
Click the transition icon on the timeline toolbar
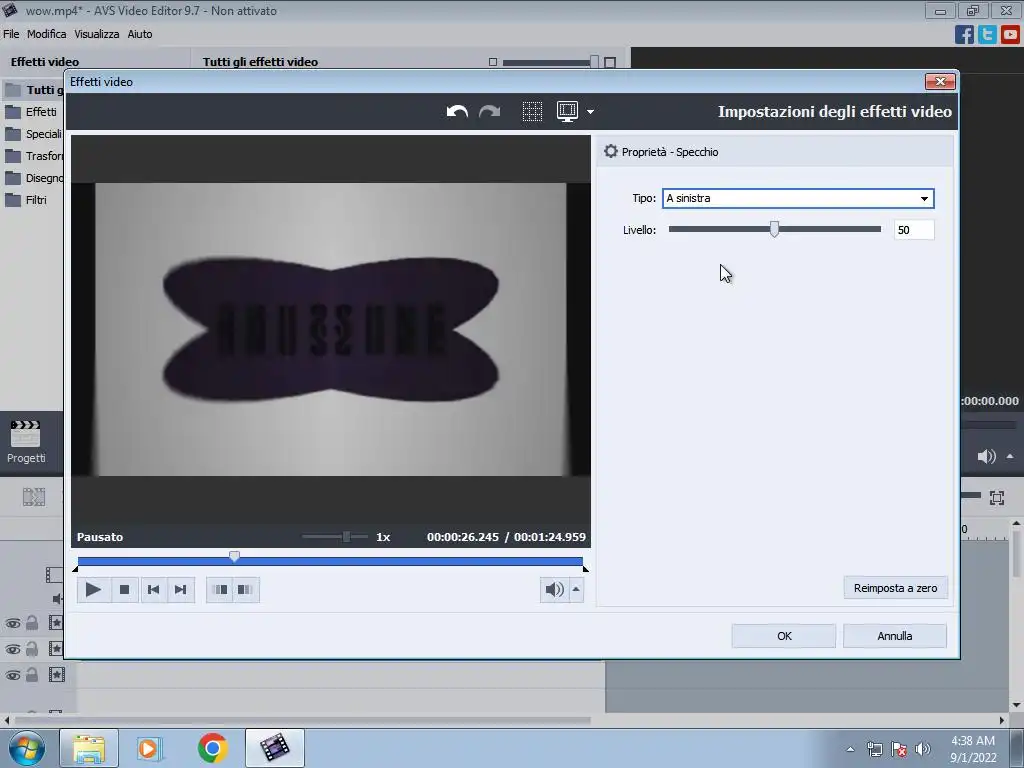[x=34, y=497]
